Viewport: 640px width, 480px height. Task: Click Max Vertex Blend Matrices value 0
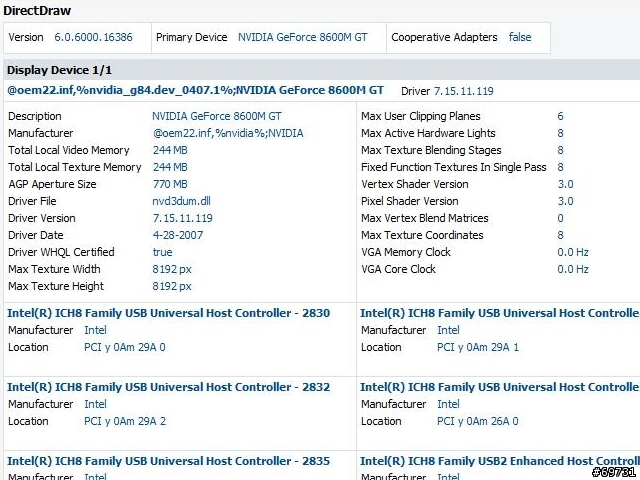(560, 218)
